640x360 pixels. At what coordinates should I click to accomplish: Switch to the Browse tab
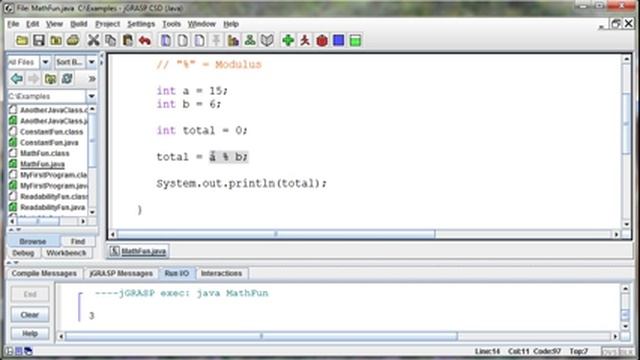point(33,242)
